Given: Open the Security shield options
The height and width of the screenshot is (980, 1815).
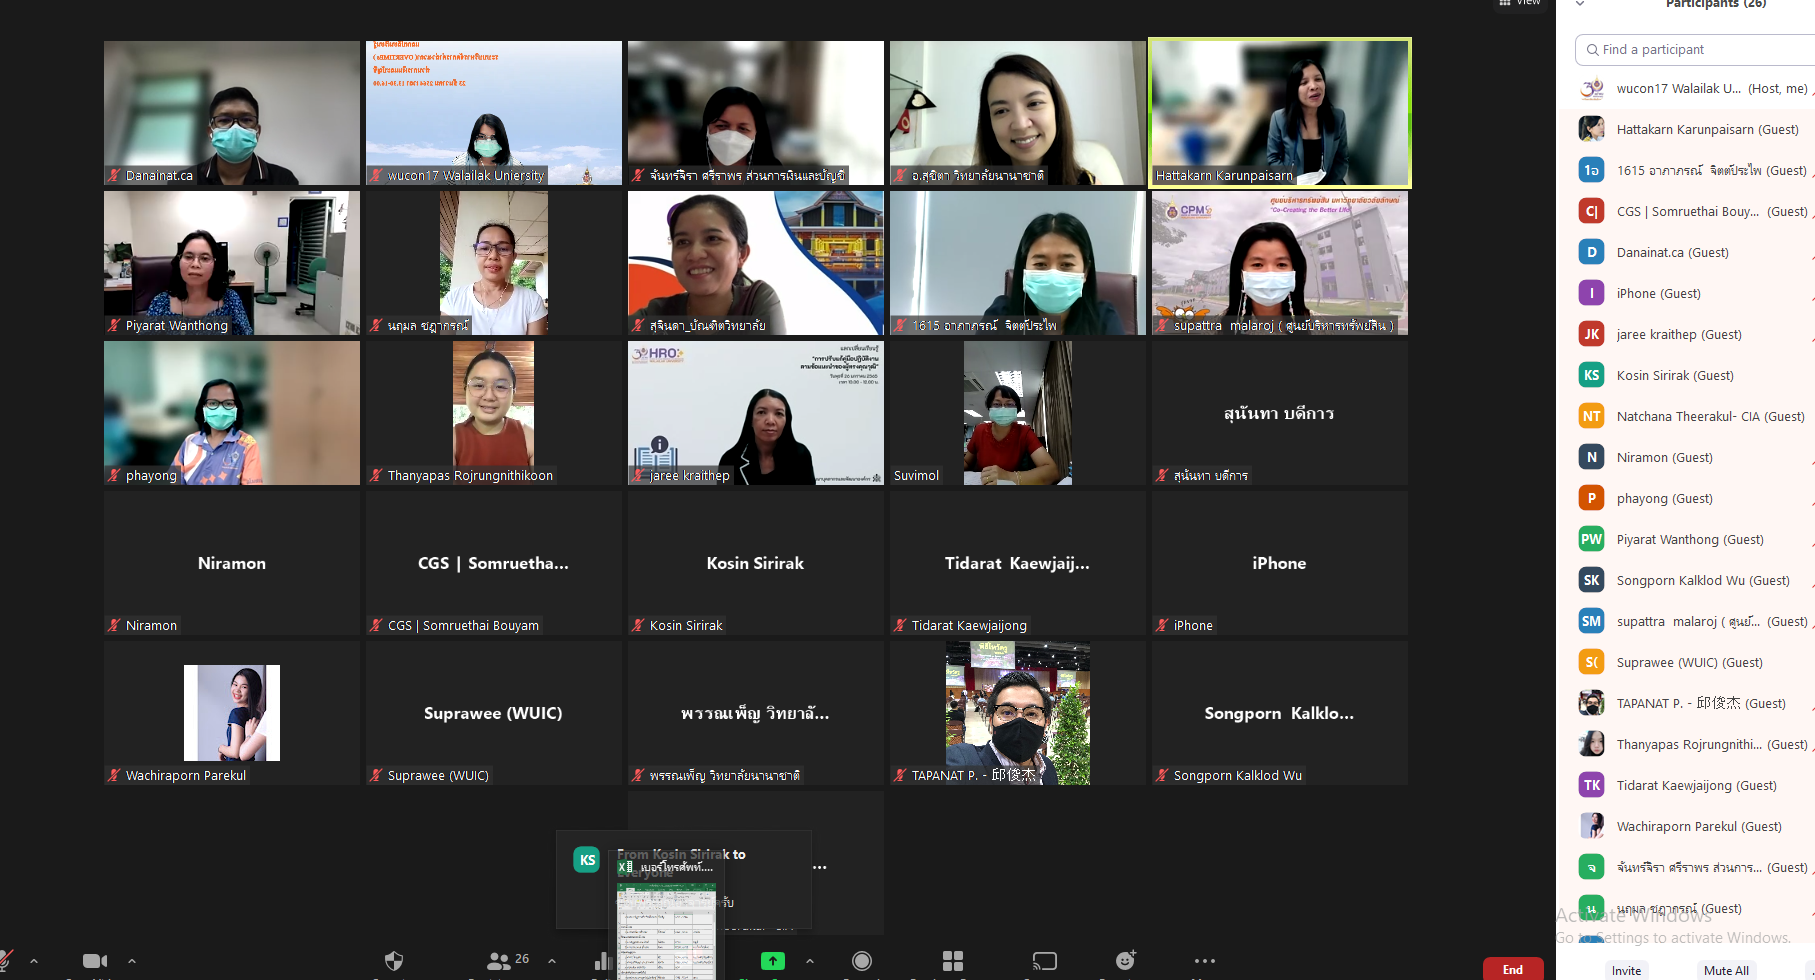Looking at the screenshot, I should click(394, 961).
